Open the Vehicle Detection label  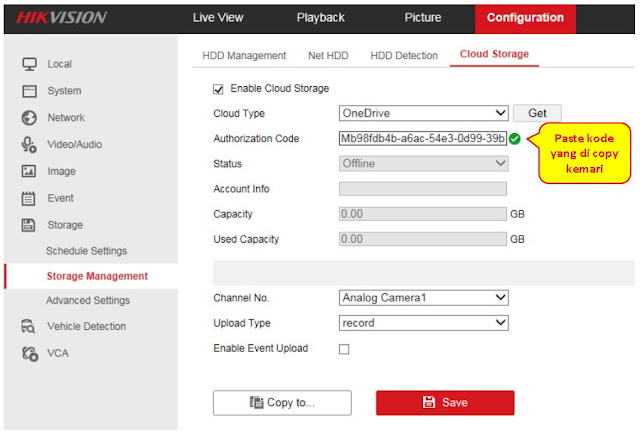87,327
